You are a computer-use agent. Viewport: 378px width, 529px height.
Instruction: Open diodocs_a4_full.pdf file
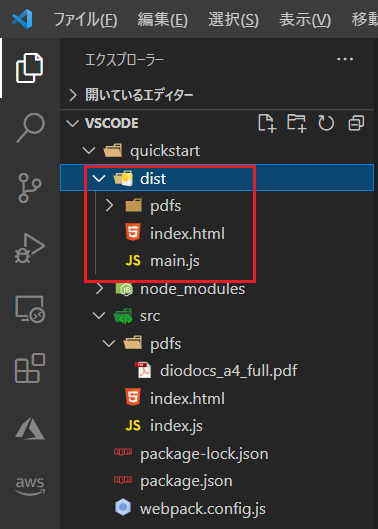coord(228,370)
